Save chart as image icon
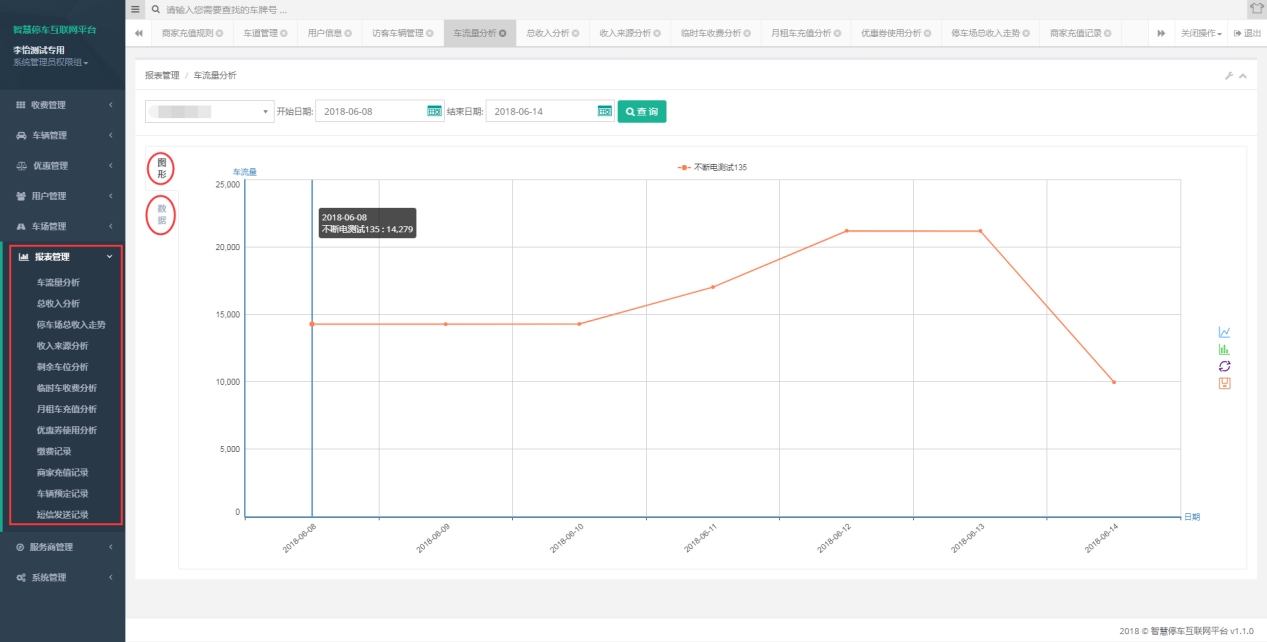This screenshot has width=1267, height=642. click(x=1224, y=383)
